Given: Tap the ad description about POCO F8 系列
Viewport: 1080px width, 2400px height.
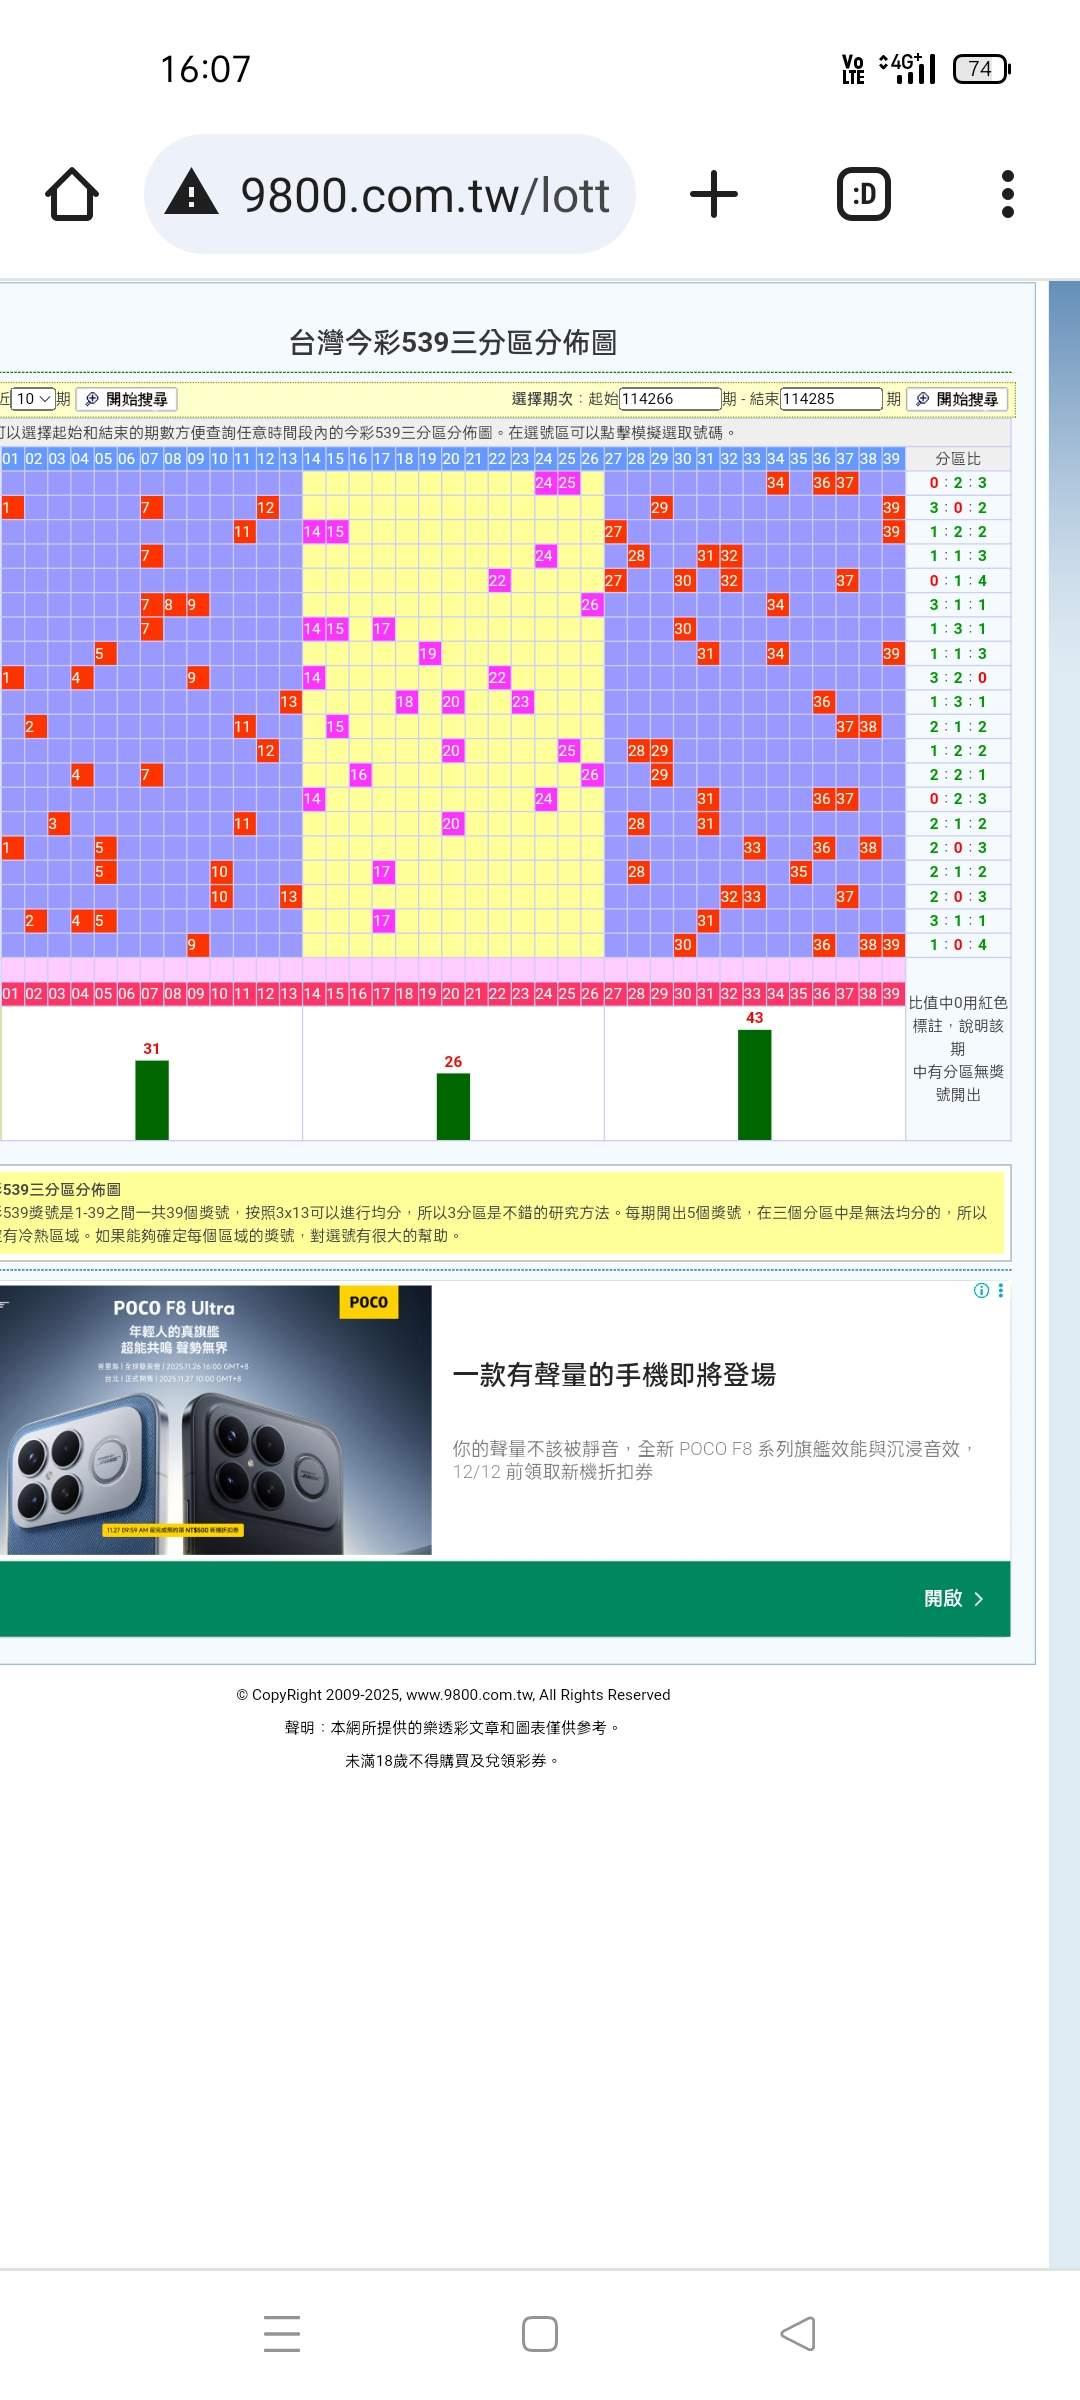Looking at the screenshot, I should [x=714, y=1460].
